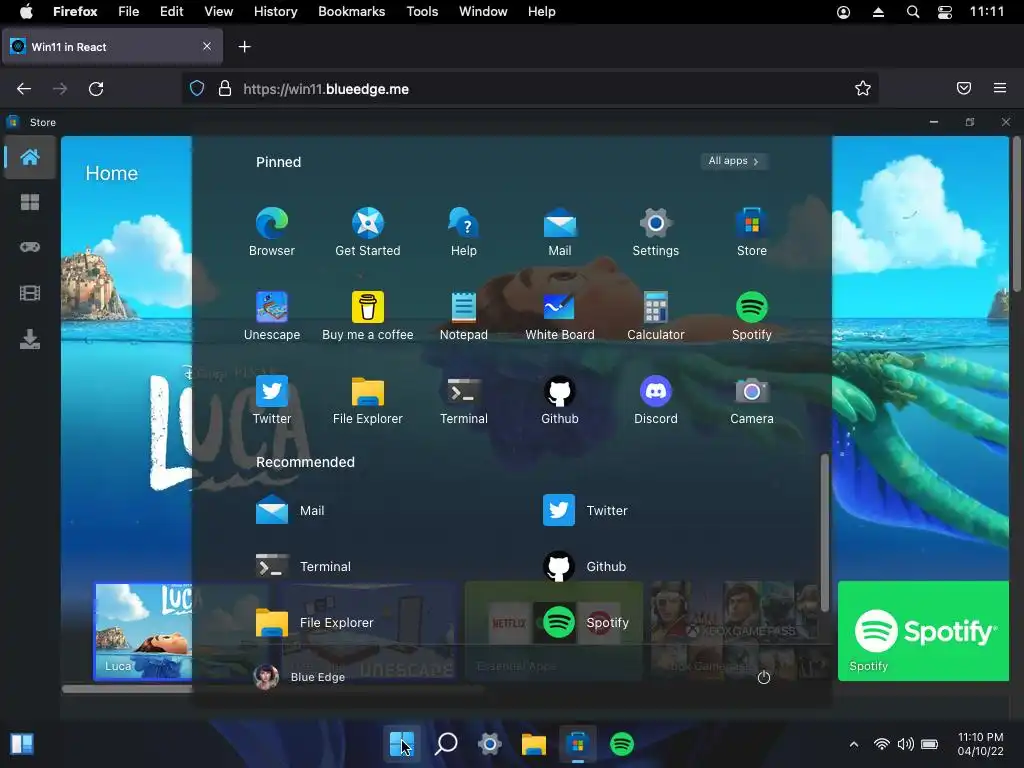Launch Get Started from Pinned apps
This screenshot has width=1024, height=768.
368,232
